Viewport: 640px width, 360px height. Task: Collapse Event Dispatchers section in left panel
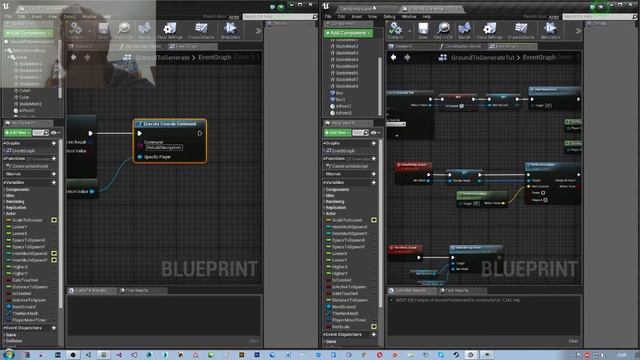(5, 328)
